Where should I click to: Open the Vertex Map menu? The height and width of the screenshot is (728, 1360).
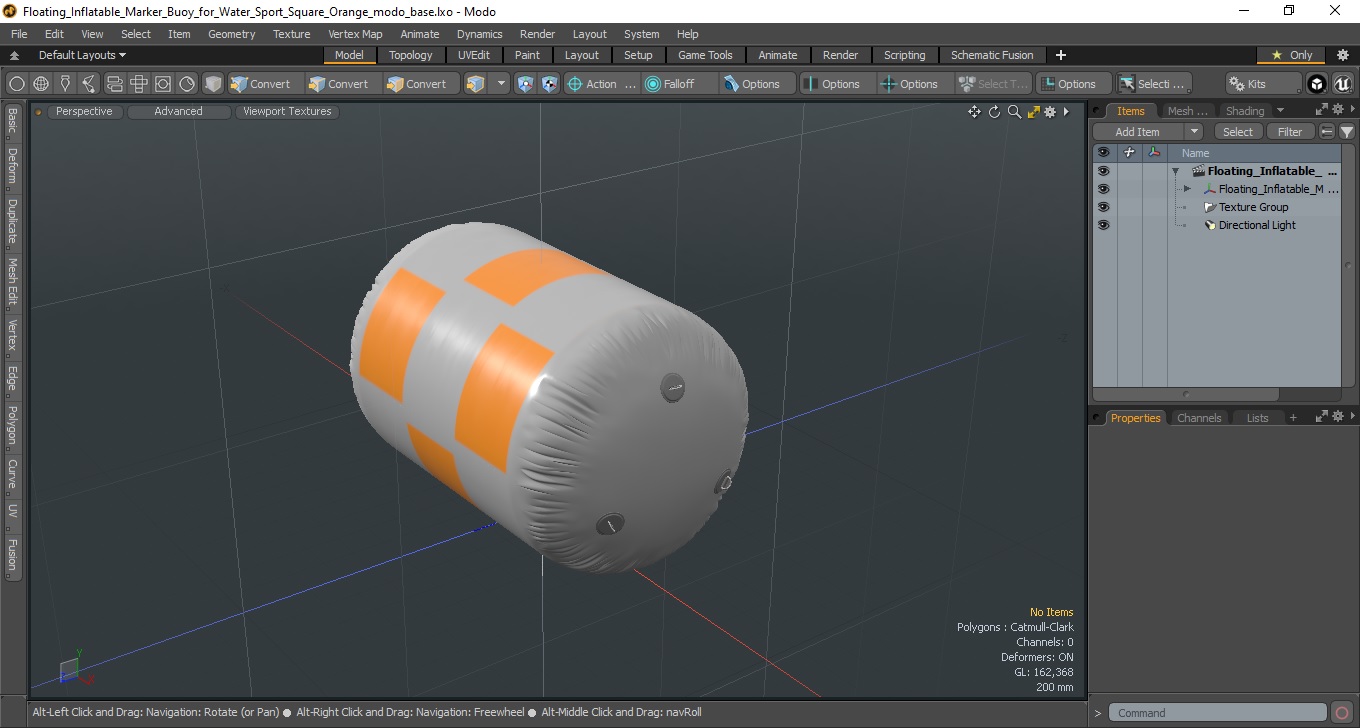coord(355,34)
